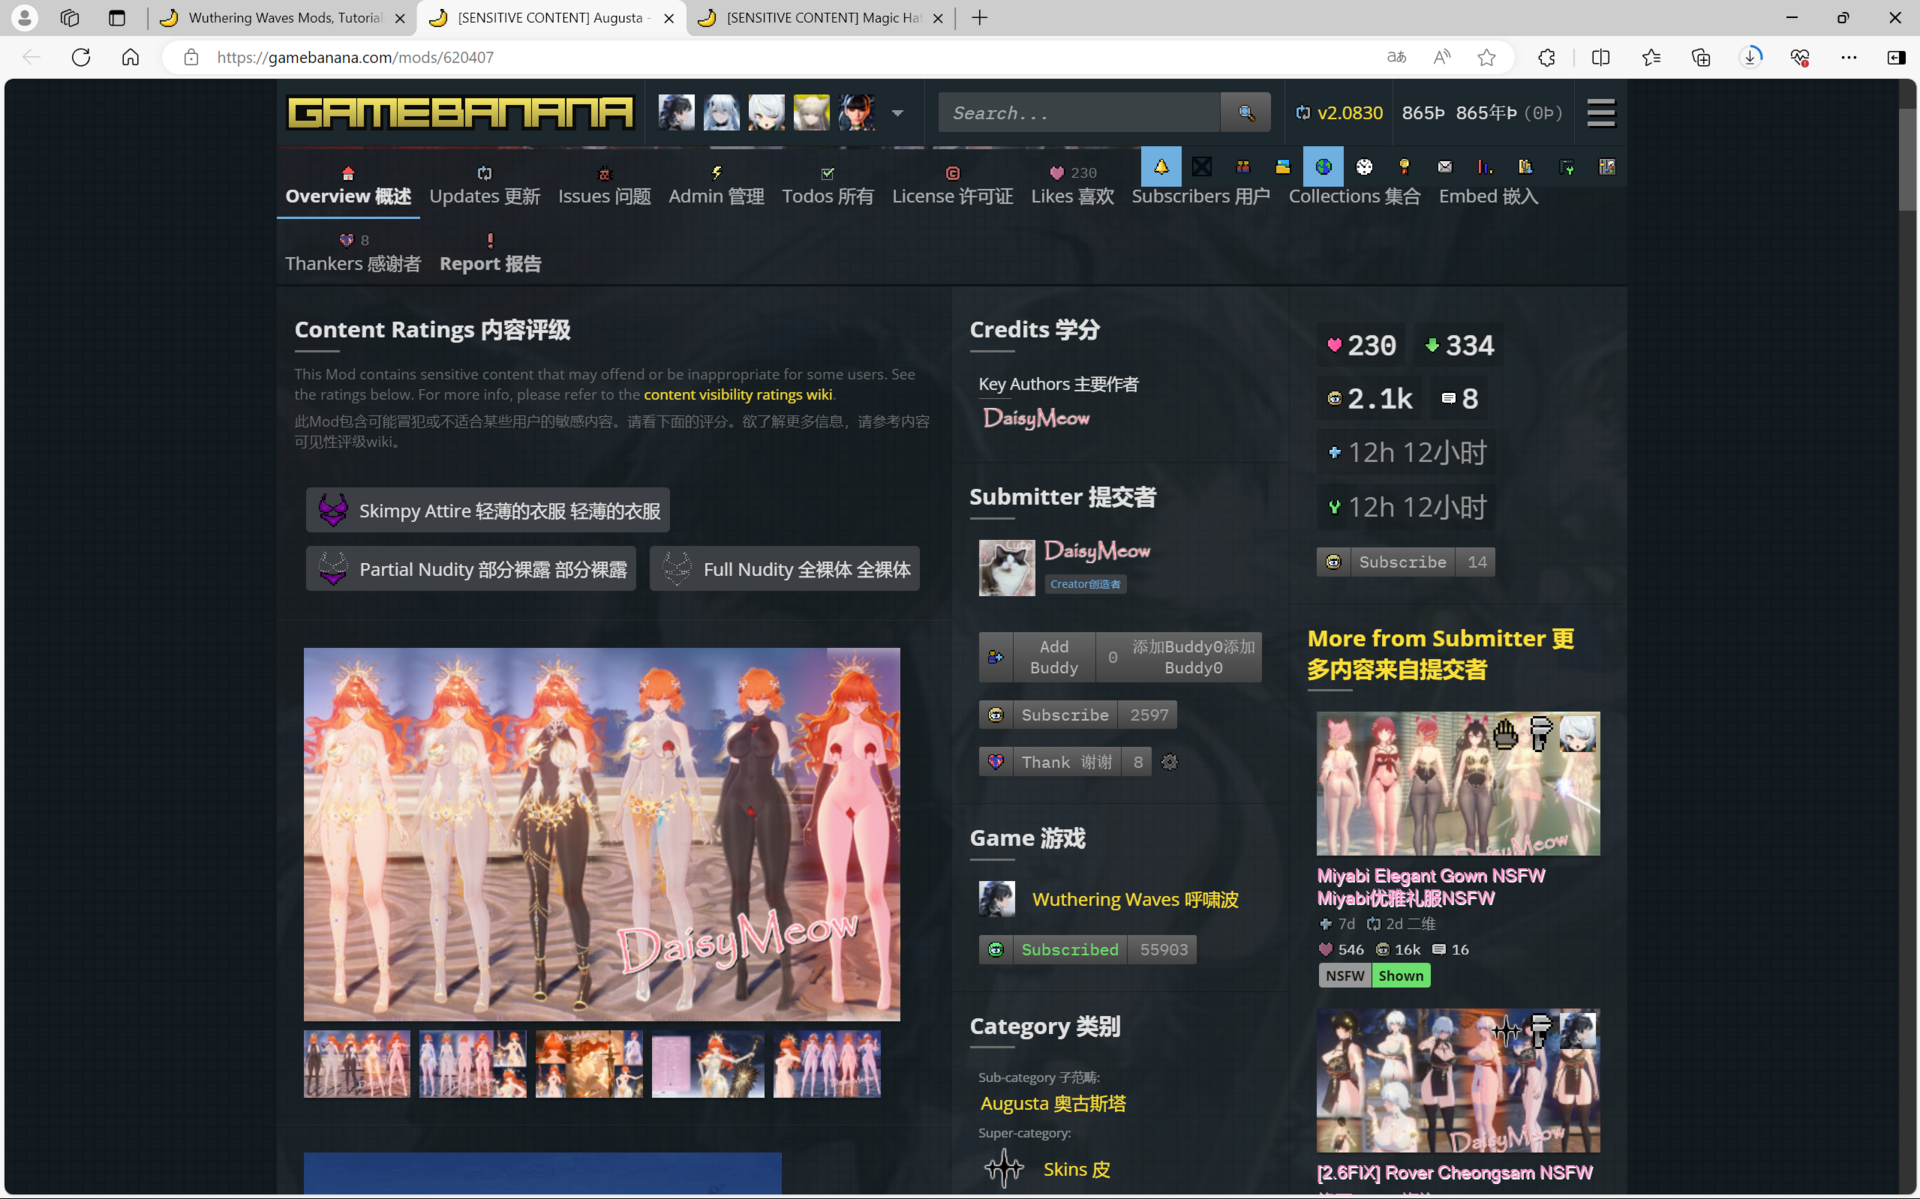Viewport: 1920px width, 1199px height.
Task: Open DaisyMeow key author link
Action: (x=1036, y=418)
